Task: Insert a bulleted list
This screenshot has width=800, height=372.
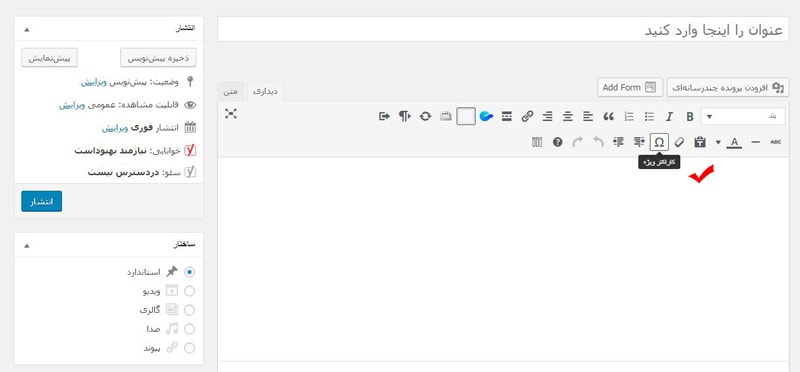Action: point(649,117)
